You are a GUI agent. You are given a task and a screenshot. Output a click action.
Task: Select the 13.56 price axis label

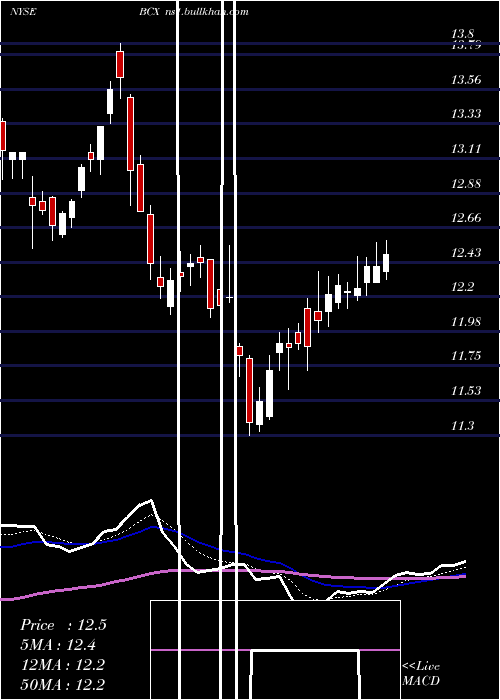[466, 80]
